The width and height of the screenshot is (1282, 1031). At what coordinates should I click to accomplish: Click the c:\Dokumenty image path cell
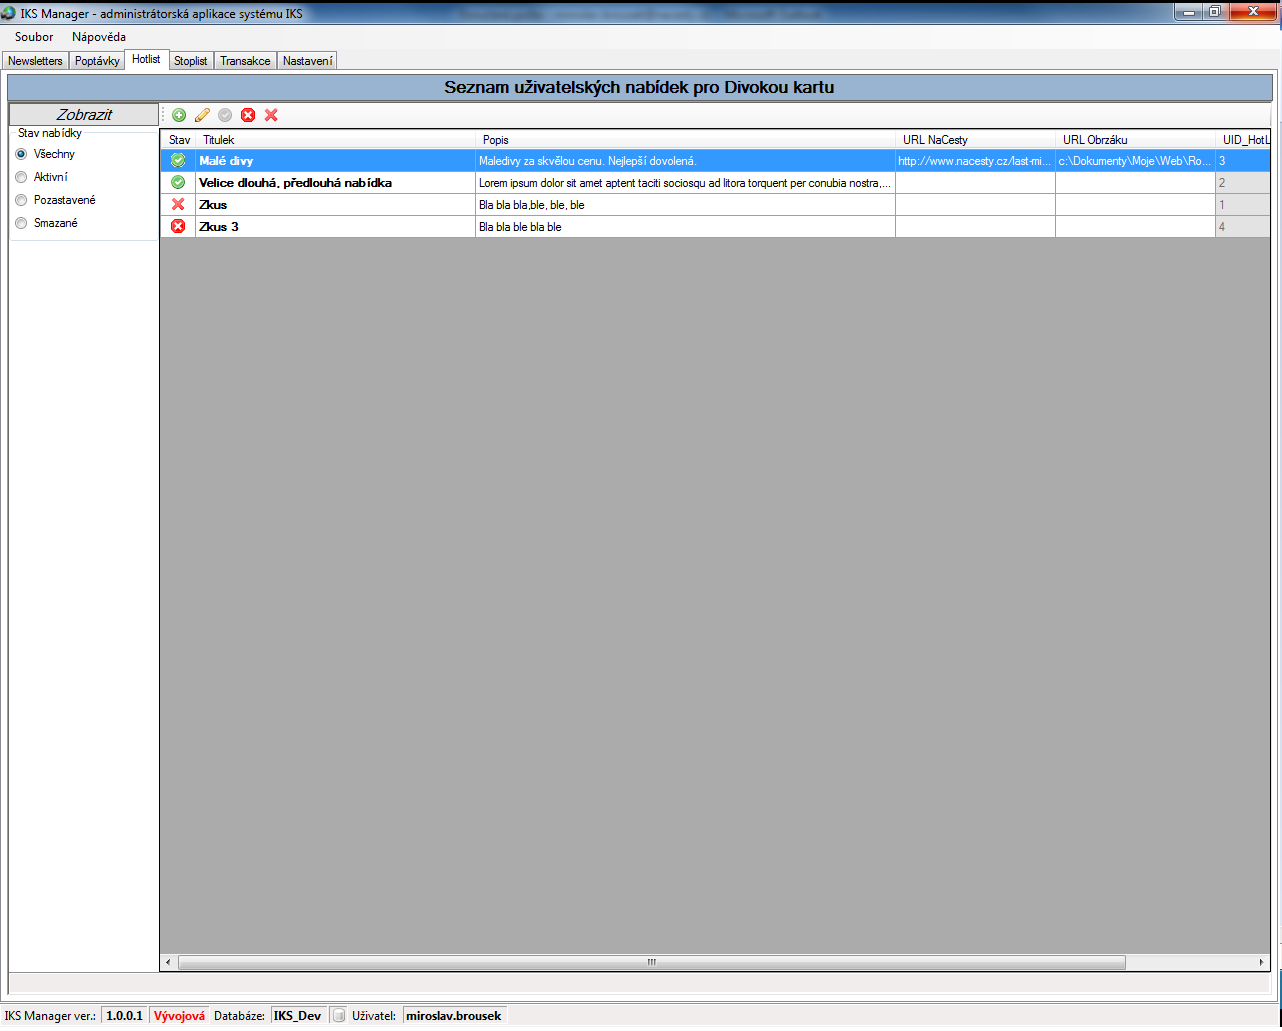click(x=1135, y=160)
